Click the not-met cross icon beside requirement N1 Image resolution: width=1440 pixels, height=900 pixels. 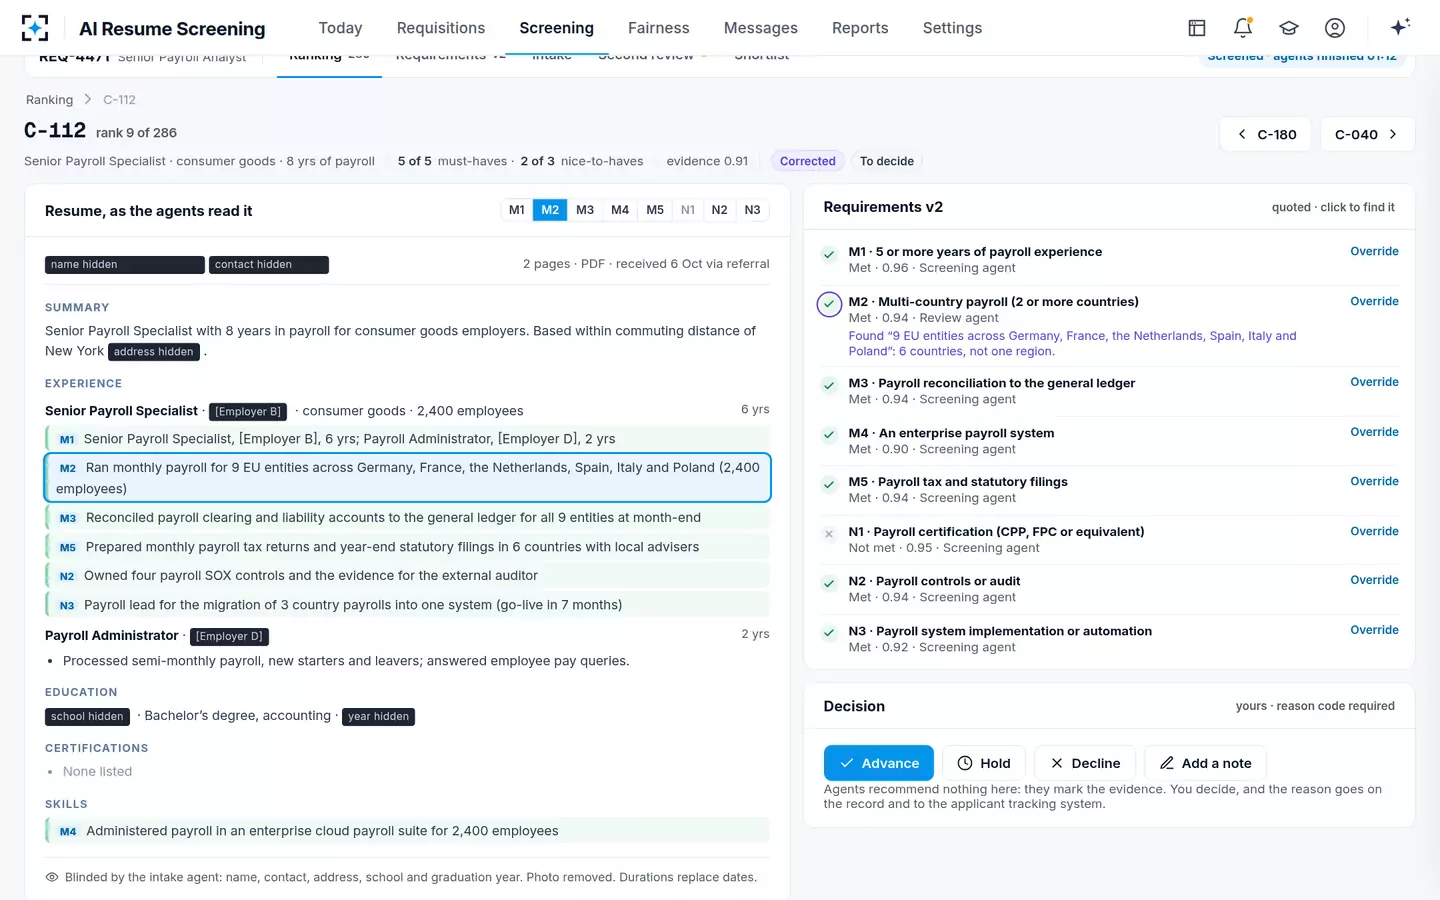click(x=829, y=534)
